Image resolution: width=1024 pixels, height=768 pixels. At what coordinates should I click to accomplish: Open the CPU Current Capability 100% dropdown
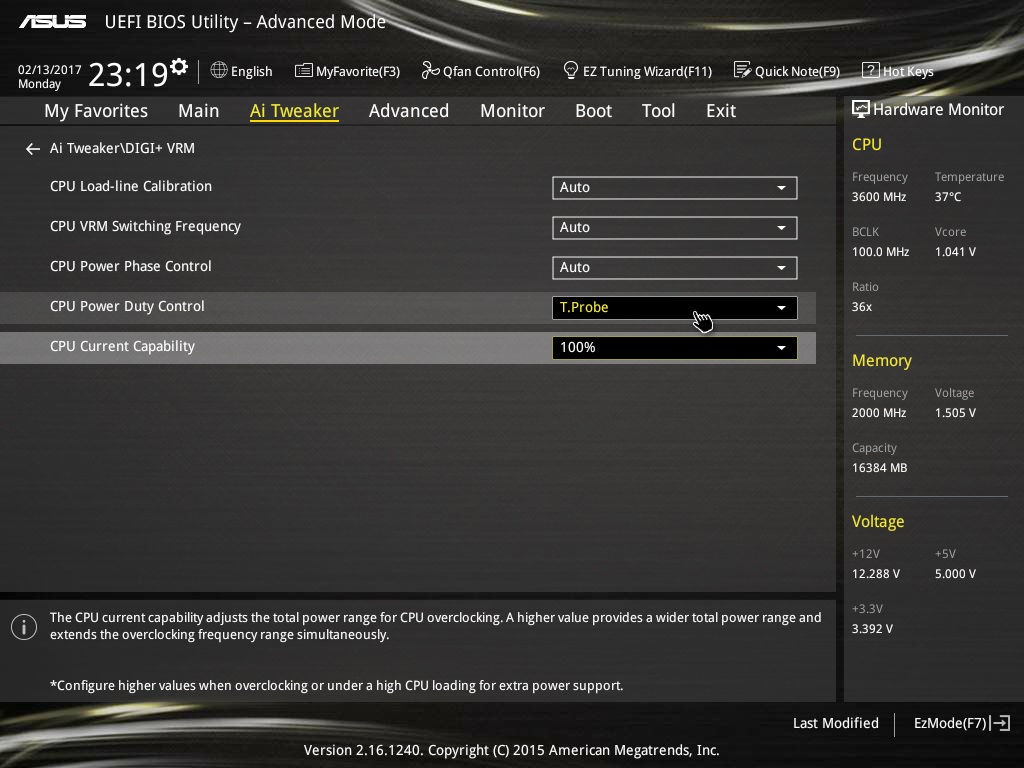tap(675, 347)
